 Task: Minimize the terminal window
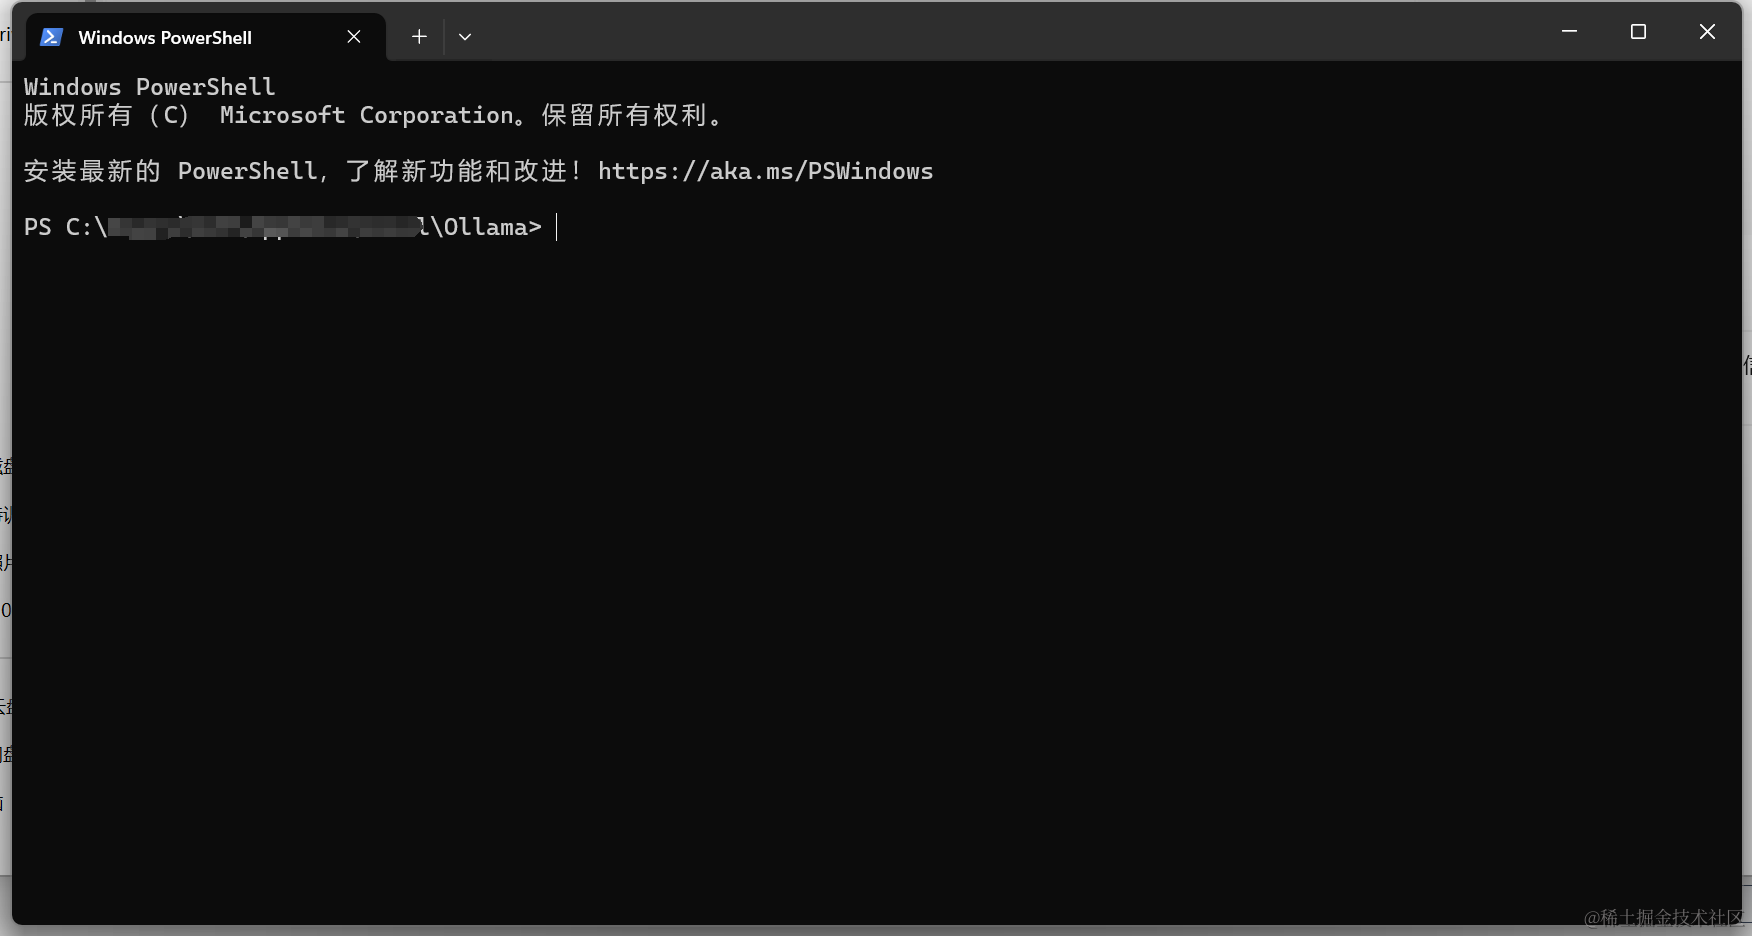1569,32
